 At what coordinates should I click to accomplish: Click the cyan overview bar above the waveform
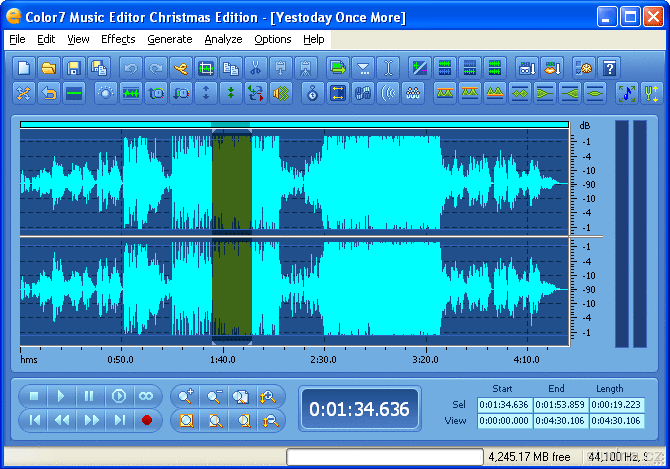pyautogui.click(x=294, y=124)
